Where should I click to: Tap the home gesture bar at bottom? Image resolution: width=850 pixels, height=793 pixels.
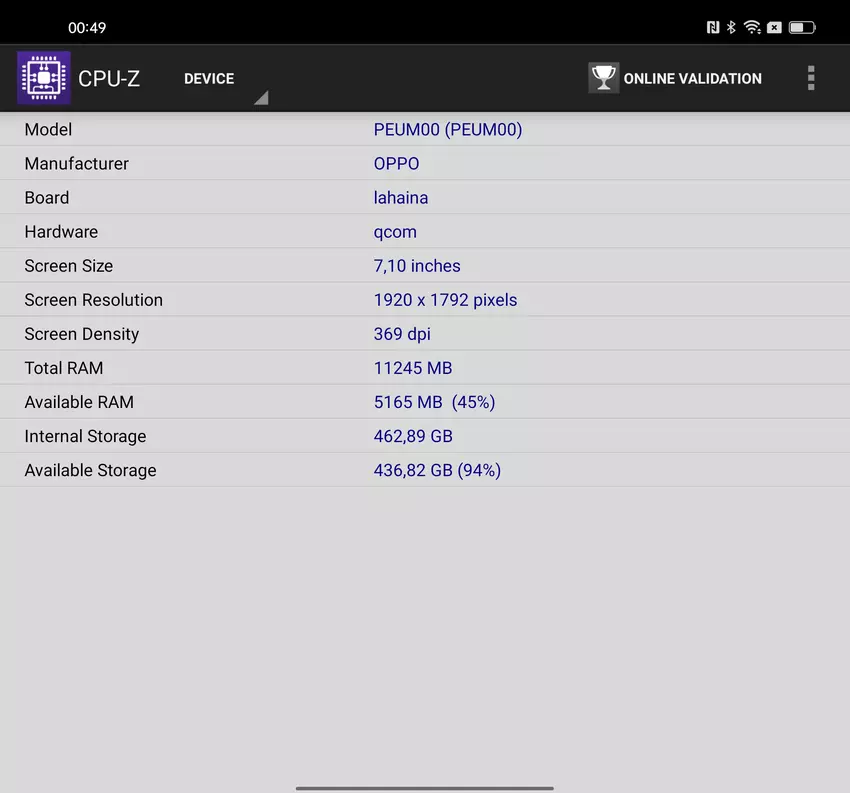tap(425, 786)
